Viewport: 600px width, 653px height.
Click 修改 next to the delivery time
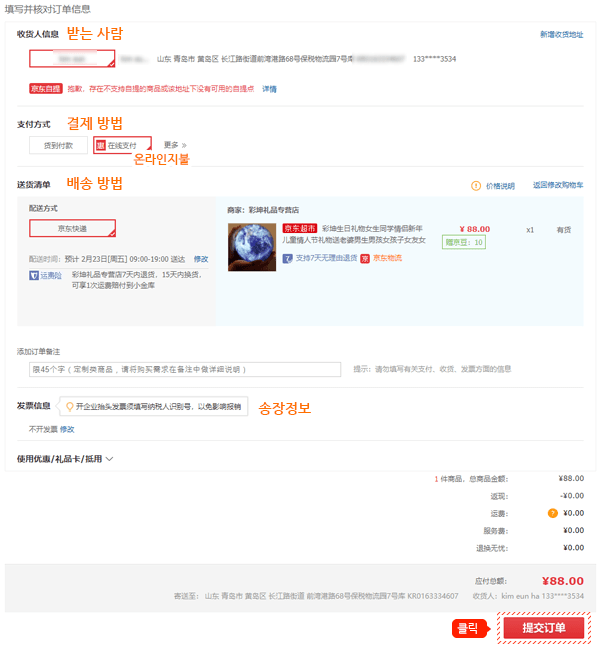click(x=201, y=259)
